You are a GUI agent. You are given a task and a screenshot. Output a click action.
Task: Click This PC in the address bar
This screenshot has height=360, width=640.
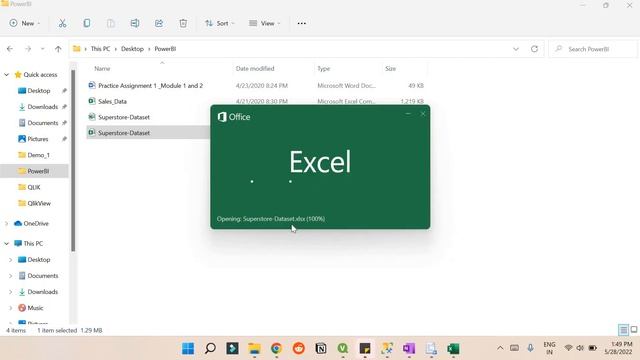[100, 49]
